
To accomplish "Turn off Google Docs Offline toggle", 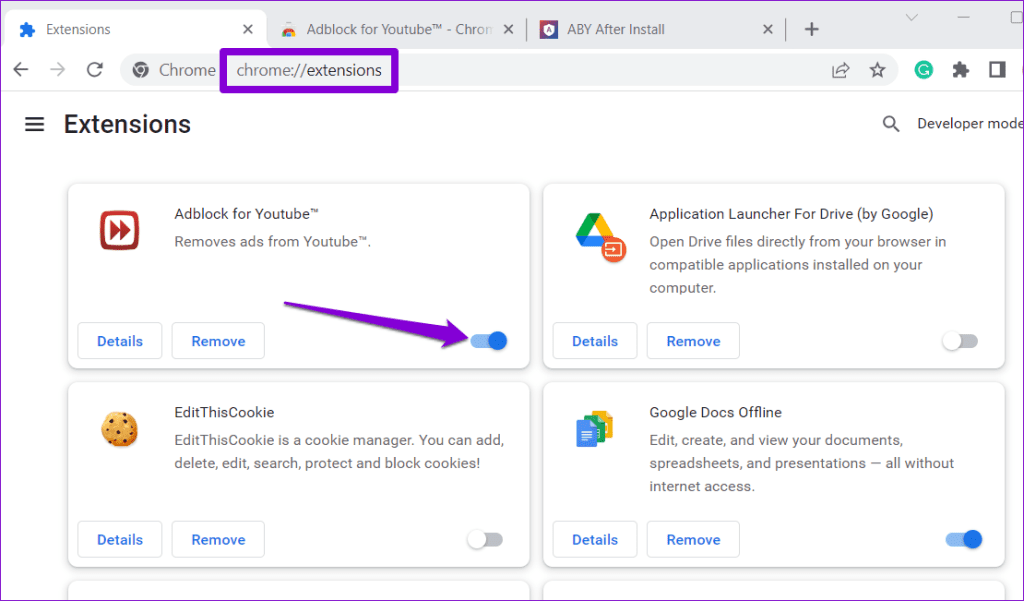I will point(964,540).
